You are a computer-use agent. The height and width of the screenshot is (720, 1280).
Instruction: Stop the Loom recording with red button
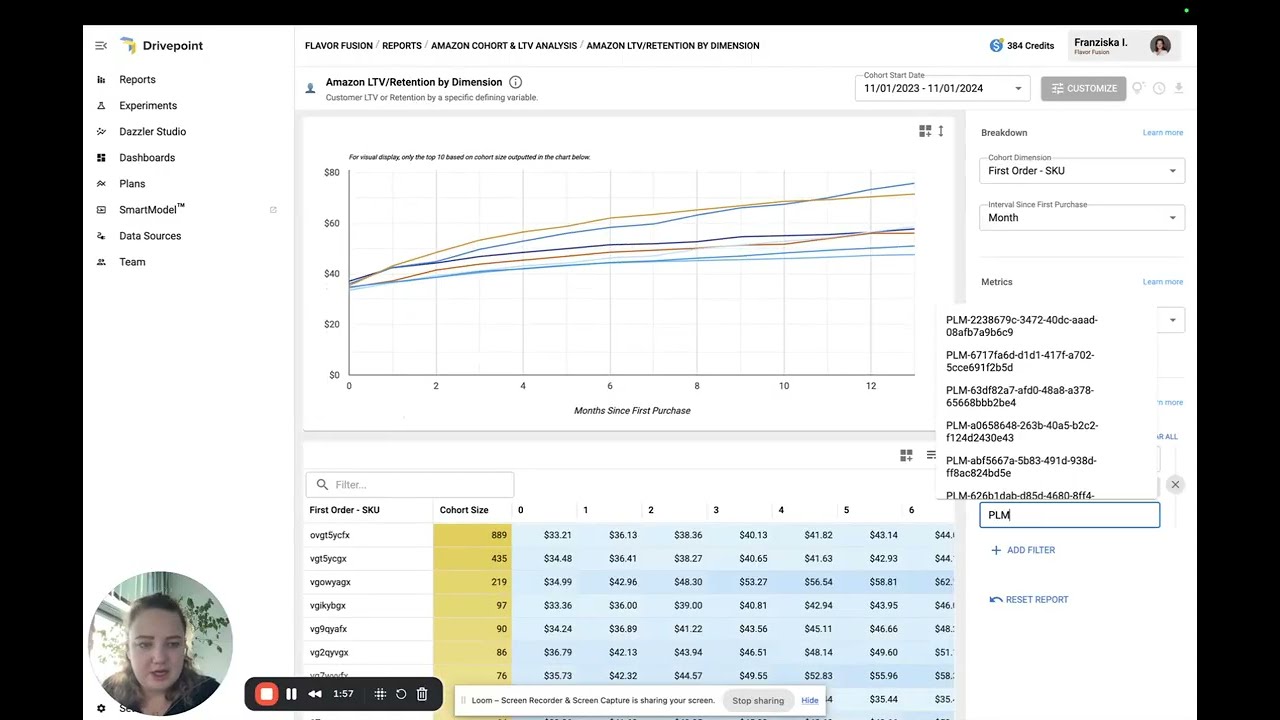[x=266, y=694]
